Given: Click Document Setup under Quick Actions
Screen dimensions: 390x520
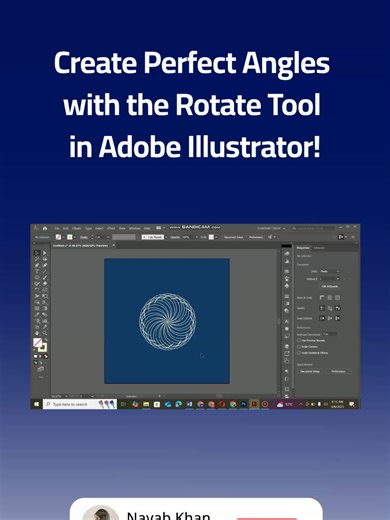Looking at the screenshot, I should pos(310,371).
